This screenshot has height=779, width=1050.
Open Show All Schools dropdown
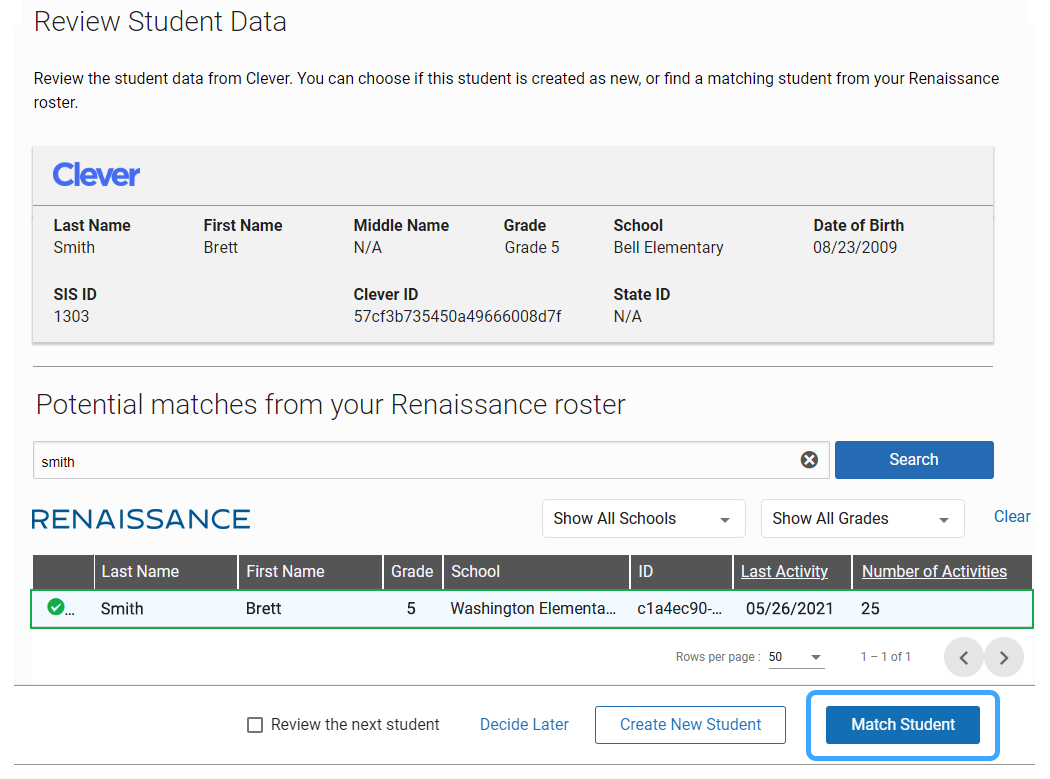[x=644, y=518]
